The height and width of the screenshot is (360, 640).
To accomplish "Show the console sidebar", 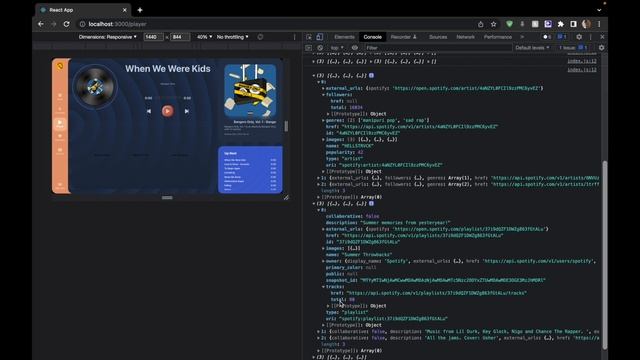I will click(309, 48).
